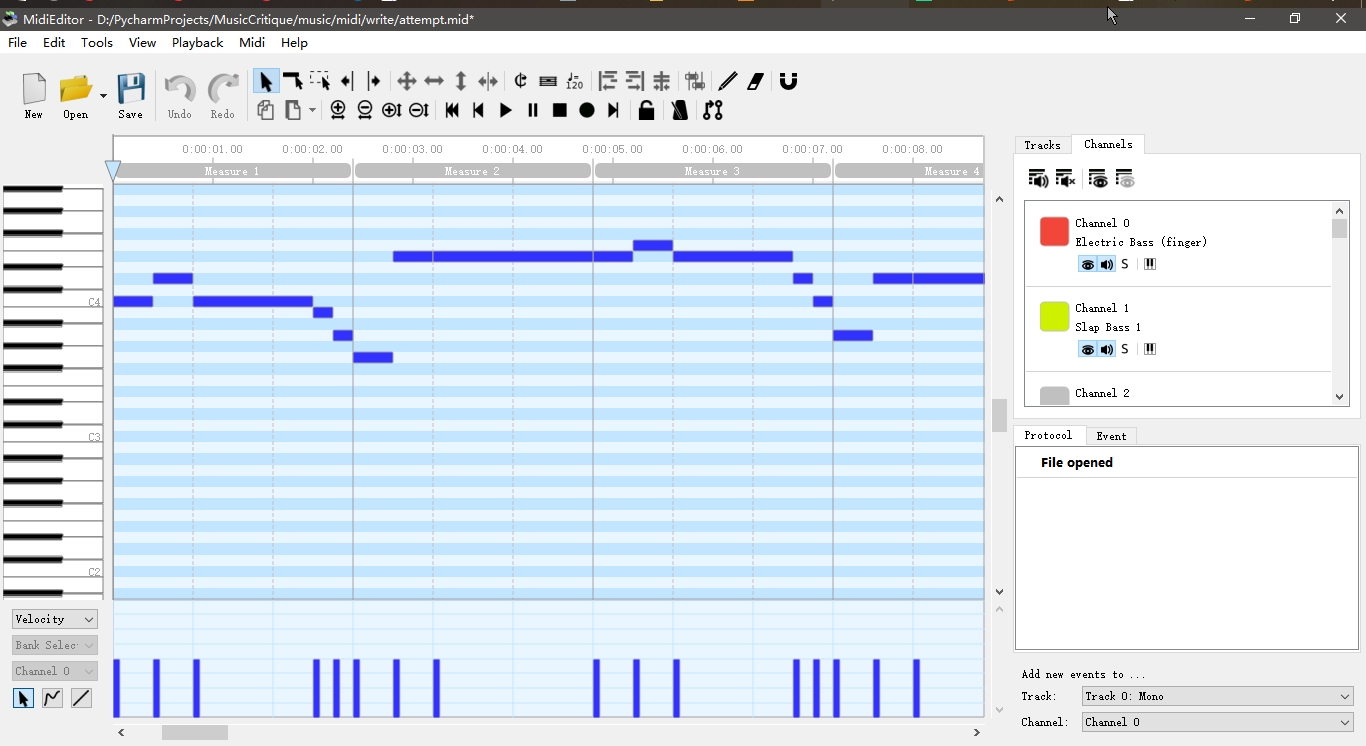This screenshot has width=1366, height=746.
Task: Click the yellow-green Channel 1 color swatch
Action: coord(1054,317)
